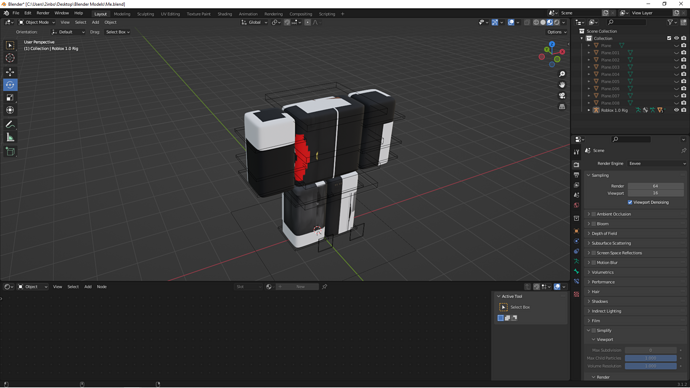This screenshot has width=690, height=388.
Task: Pick the Scale tool
Action: 10,98
